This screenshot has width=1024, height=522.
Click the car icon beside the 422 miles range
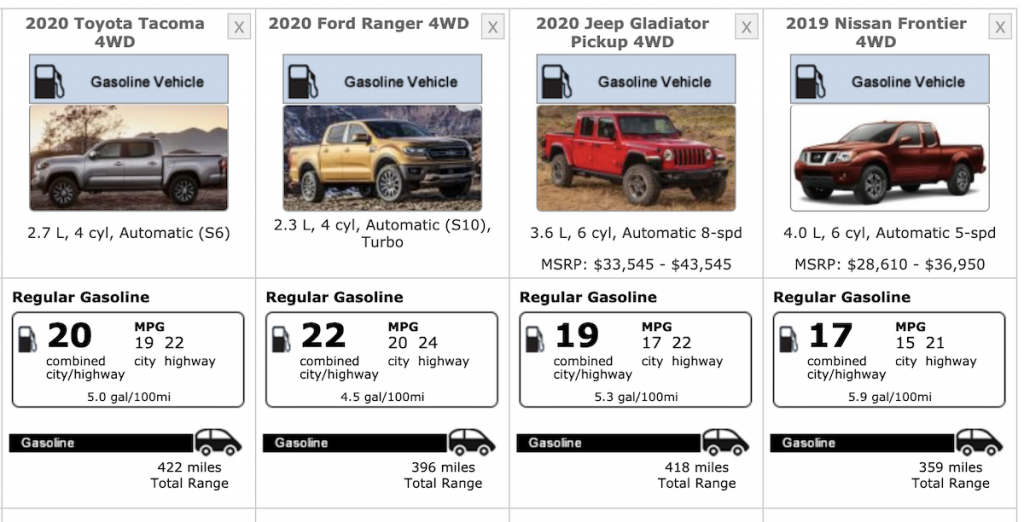click(x=218, y=442)
